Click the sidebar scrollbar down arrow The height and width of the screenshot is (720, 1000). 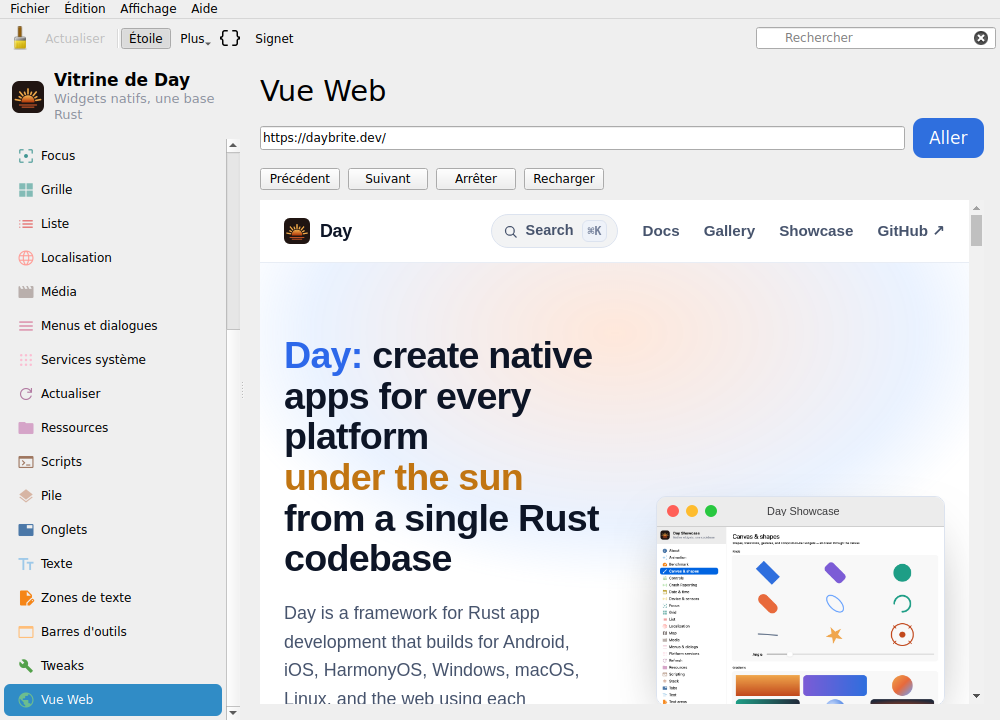[x=233, y=713]
